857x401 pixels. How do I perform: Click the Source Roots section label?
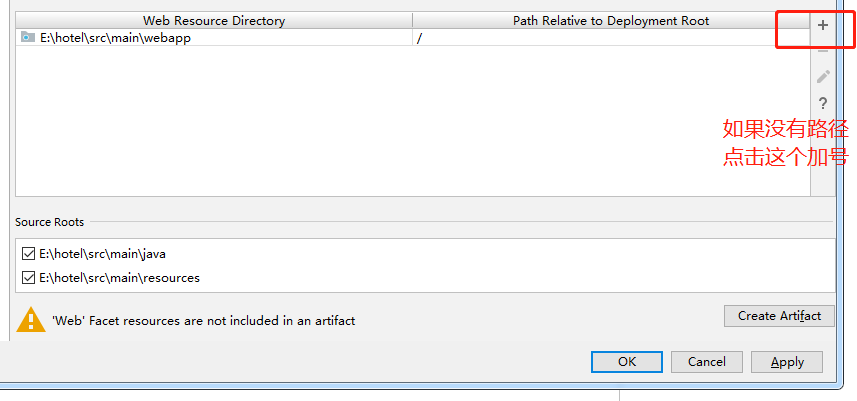50,222
